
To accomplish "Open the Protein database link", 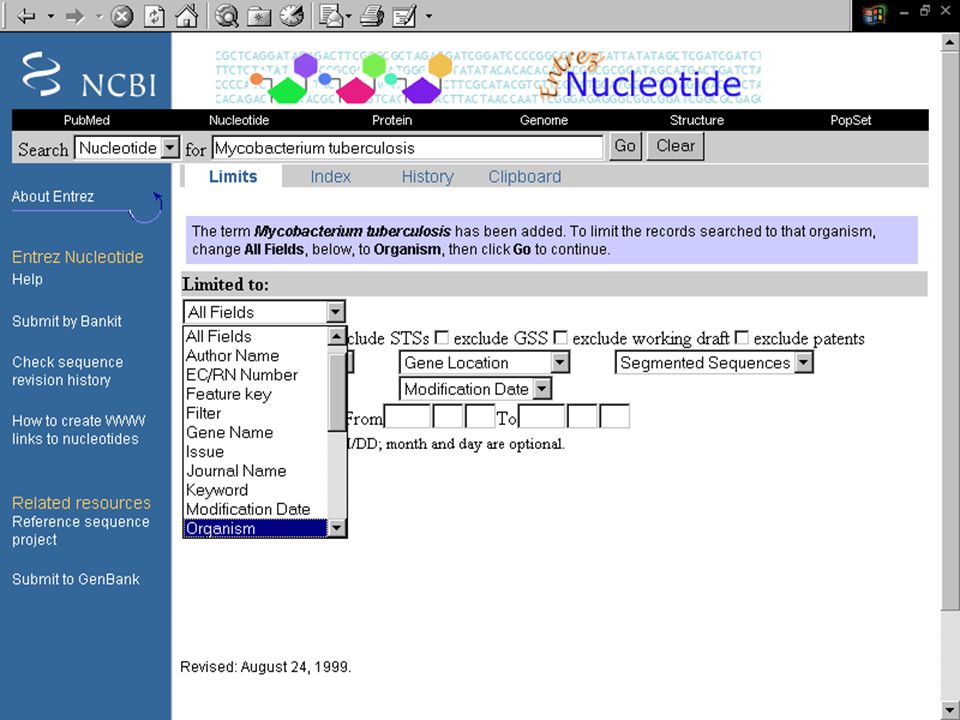I will [392, 120].
